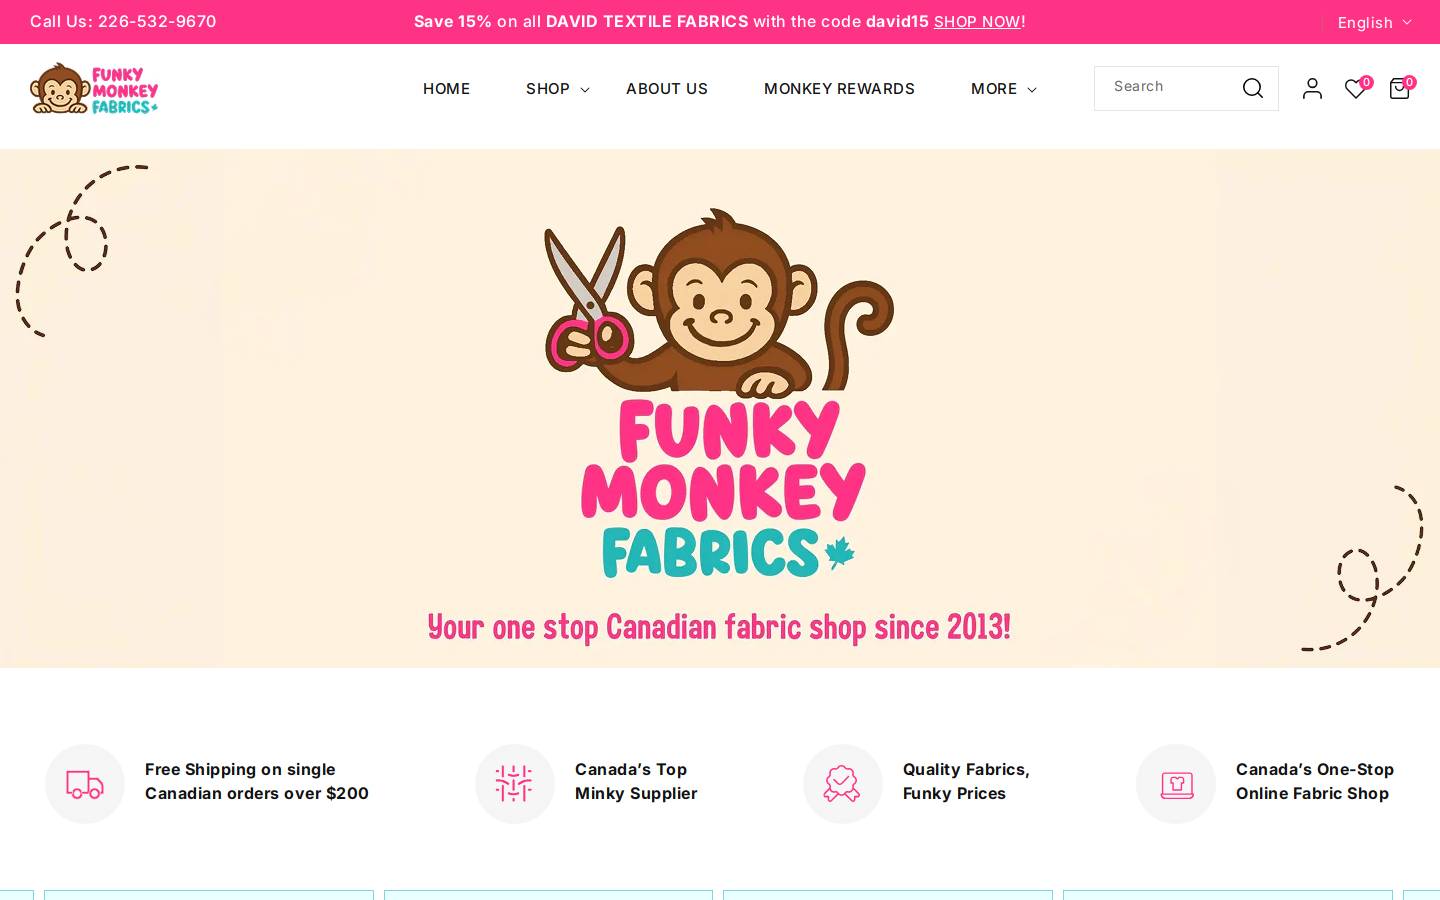Open the account profile icon
1440x900 pixels.
pos(1312,88)
